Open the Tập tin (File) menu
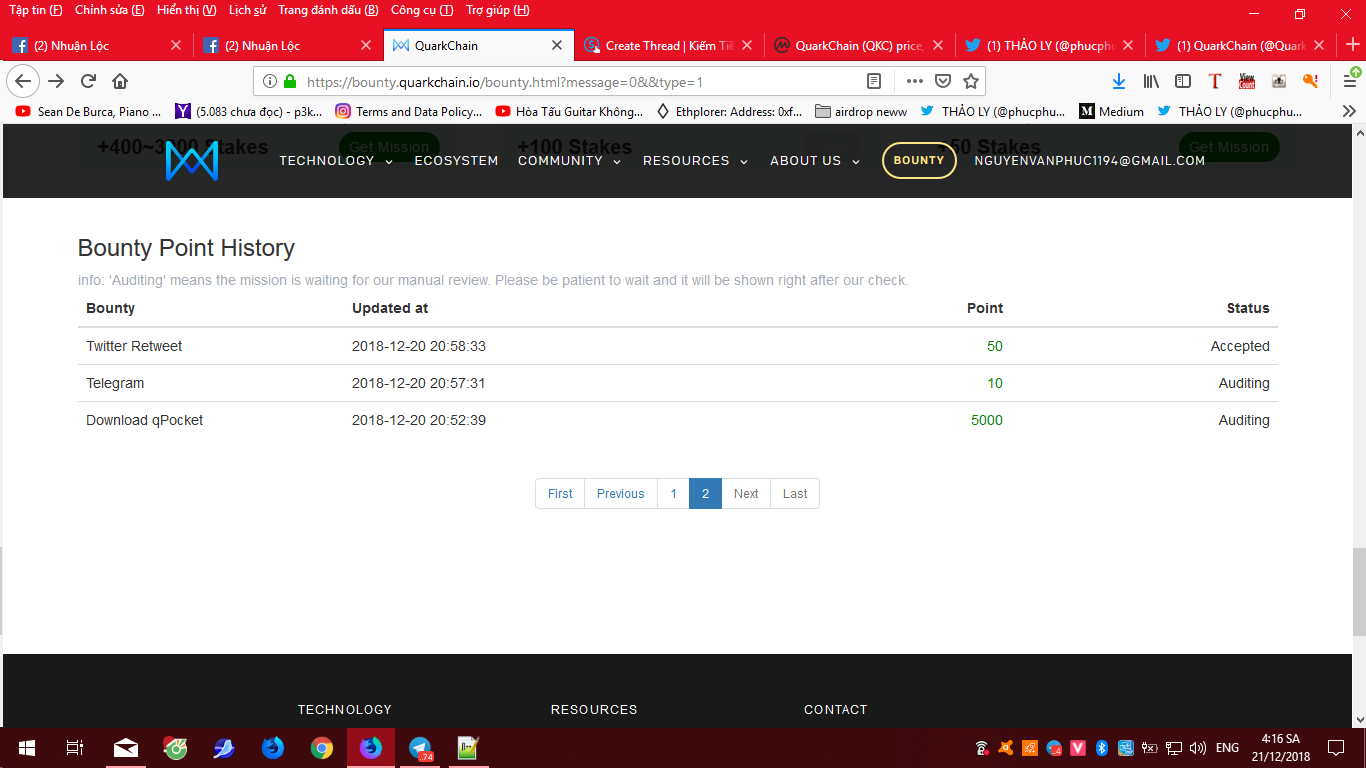The width and height of the screenshot is (1366, 768). pyautogui.click(x=36, y=10)
